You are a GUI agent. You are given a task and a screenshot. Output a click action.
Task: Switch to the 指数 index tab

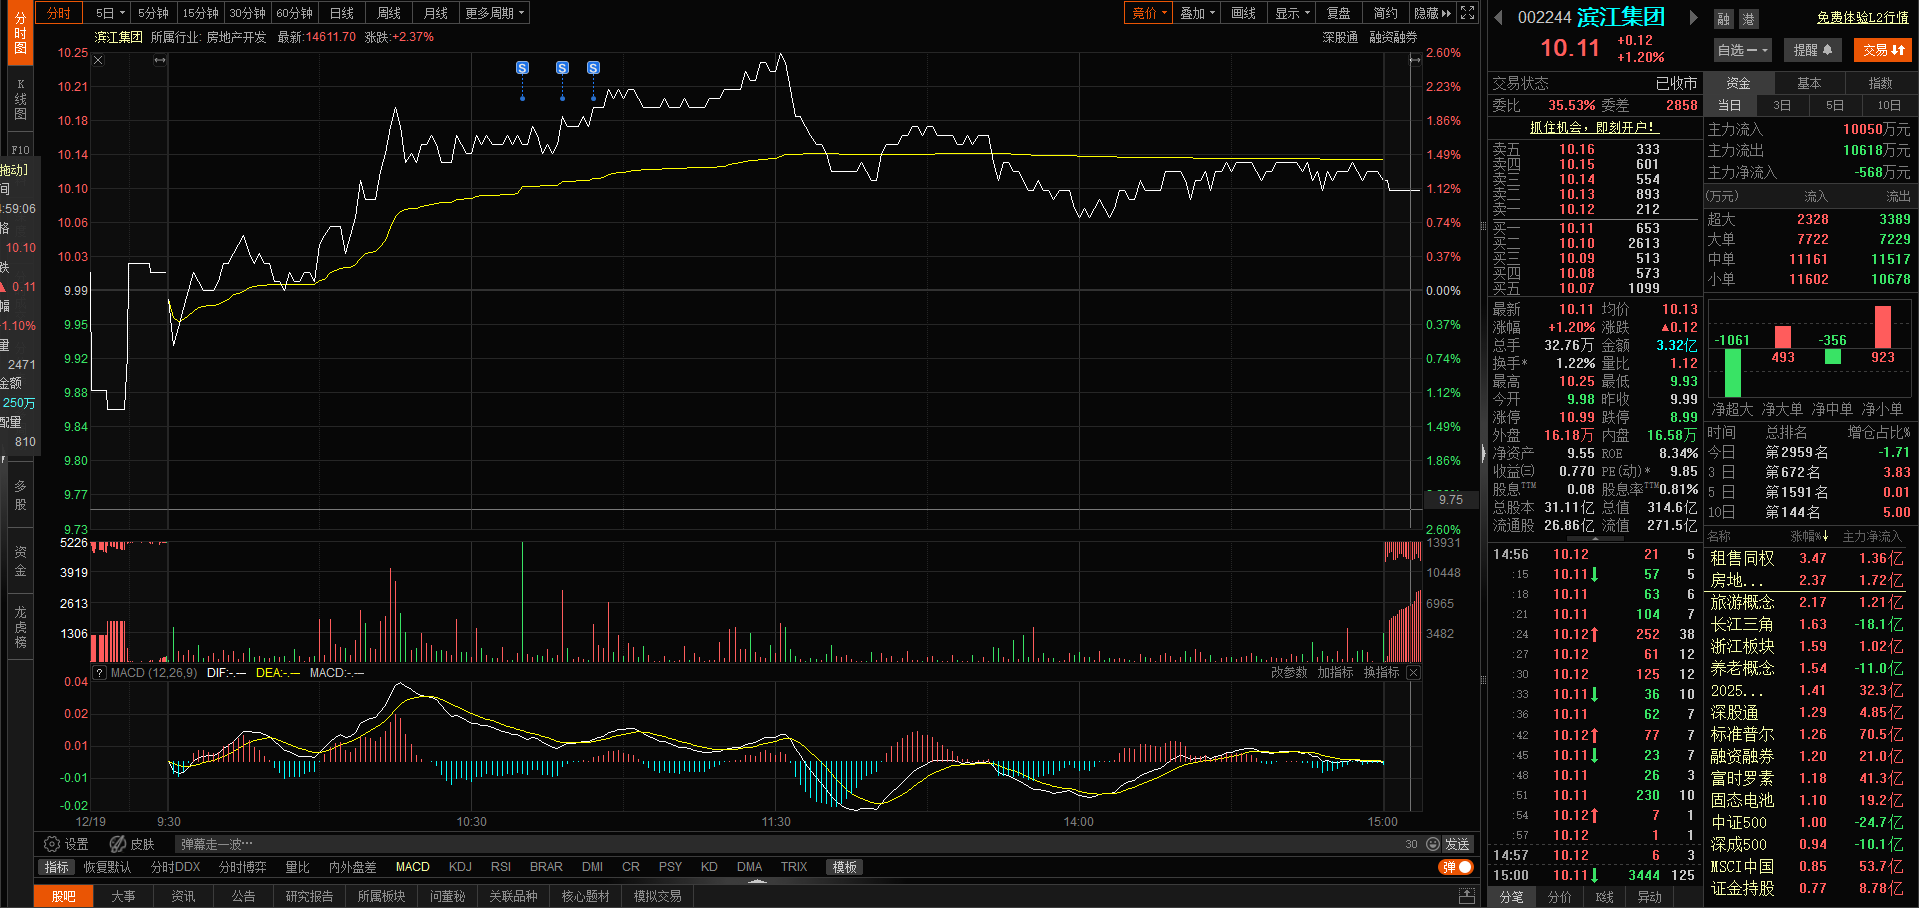[1880, 83]
